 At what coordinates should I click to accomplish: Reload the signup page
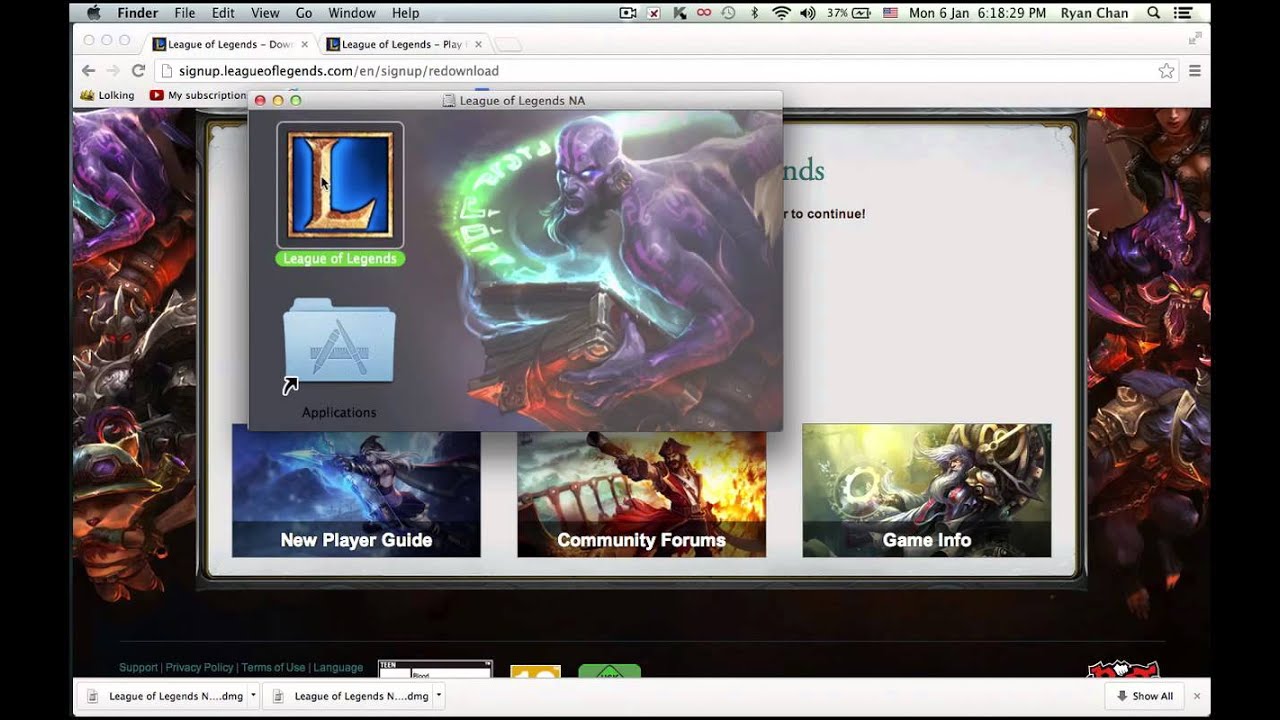(138, 71)
